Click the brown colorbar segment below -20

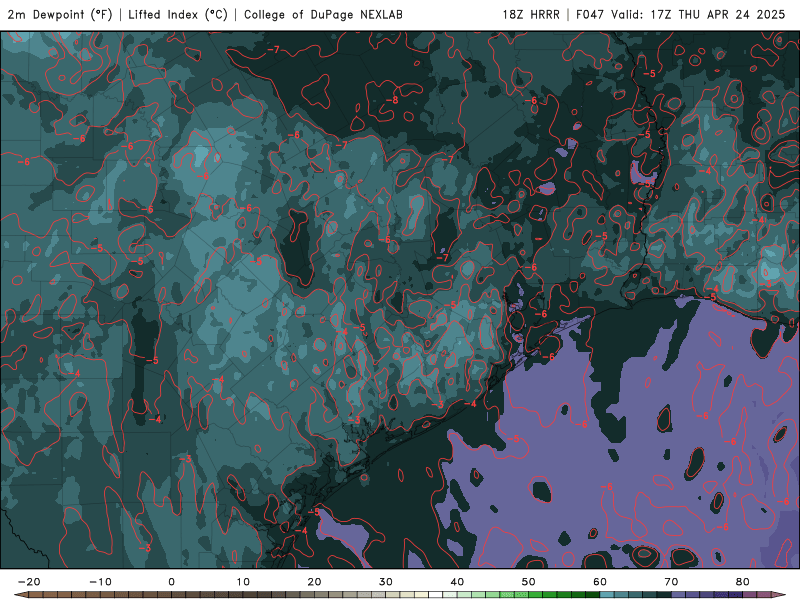click(x=36, y=595)
